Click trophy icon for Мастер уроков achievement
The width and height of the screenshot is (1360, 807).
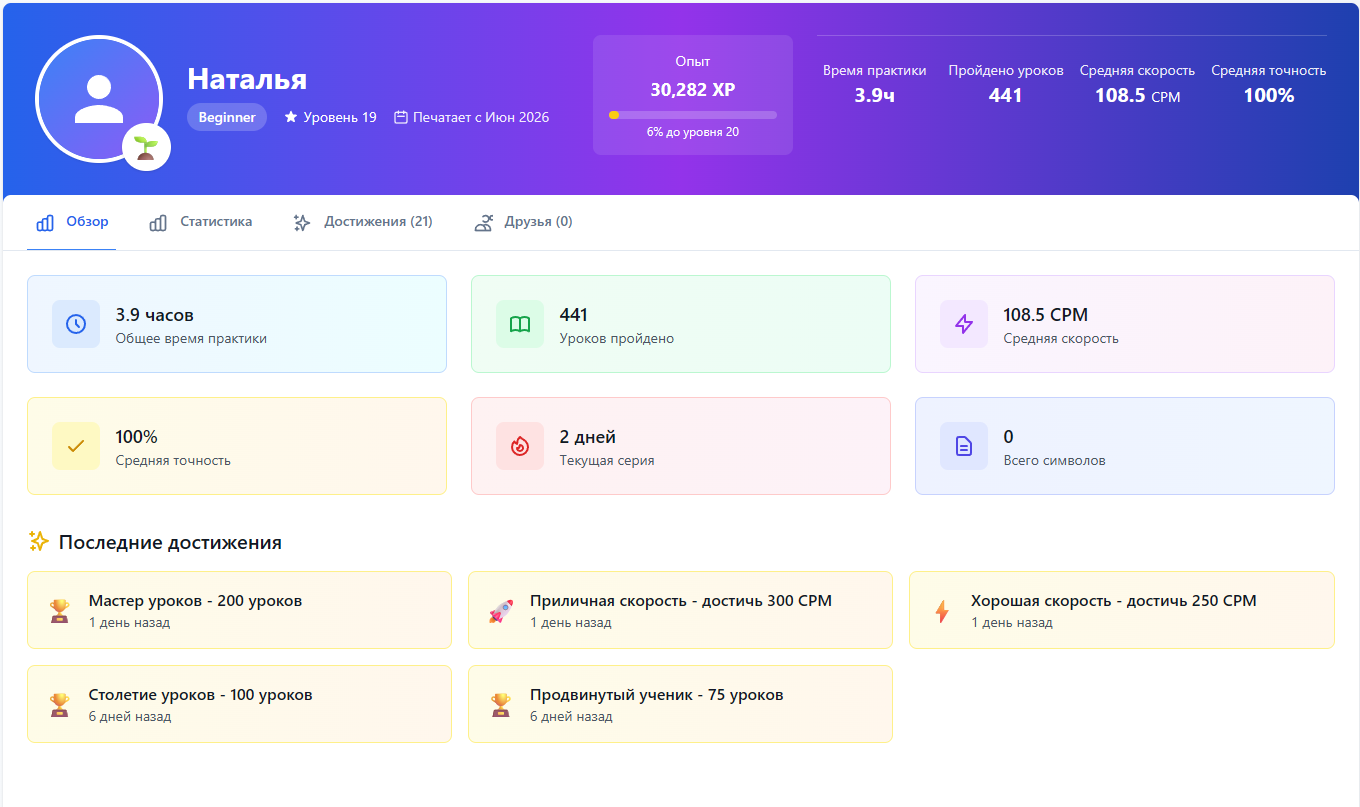(x=59, y=611)
